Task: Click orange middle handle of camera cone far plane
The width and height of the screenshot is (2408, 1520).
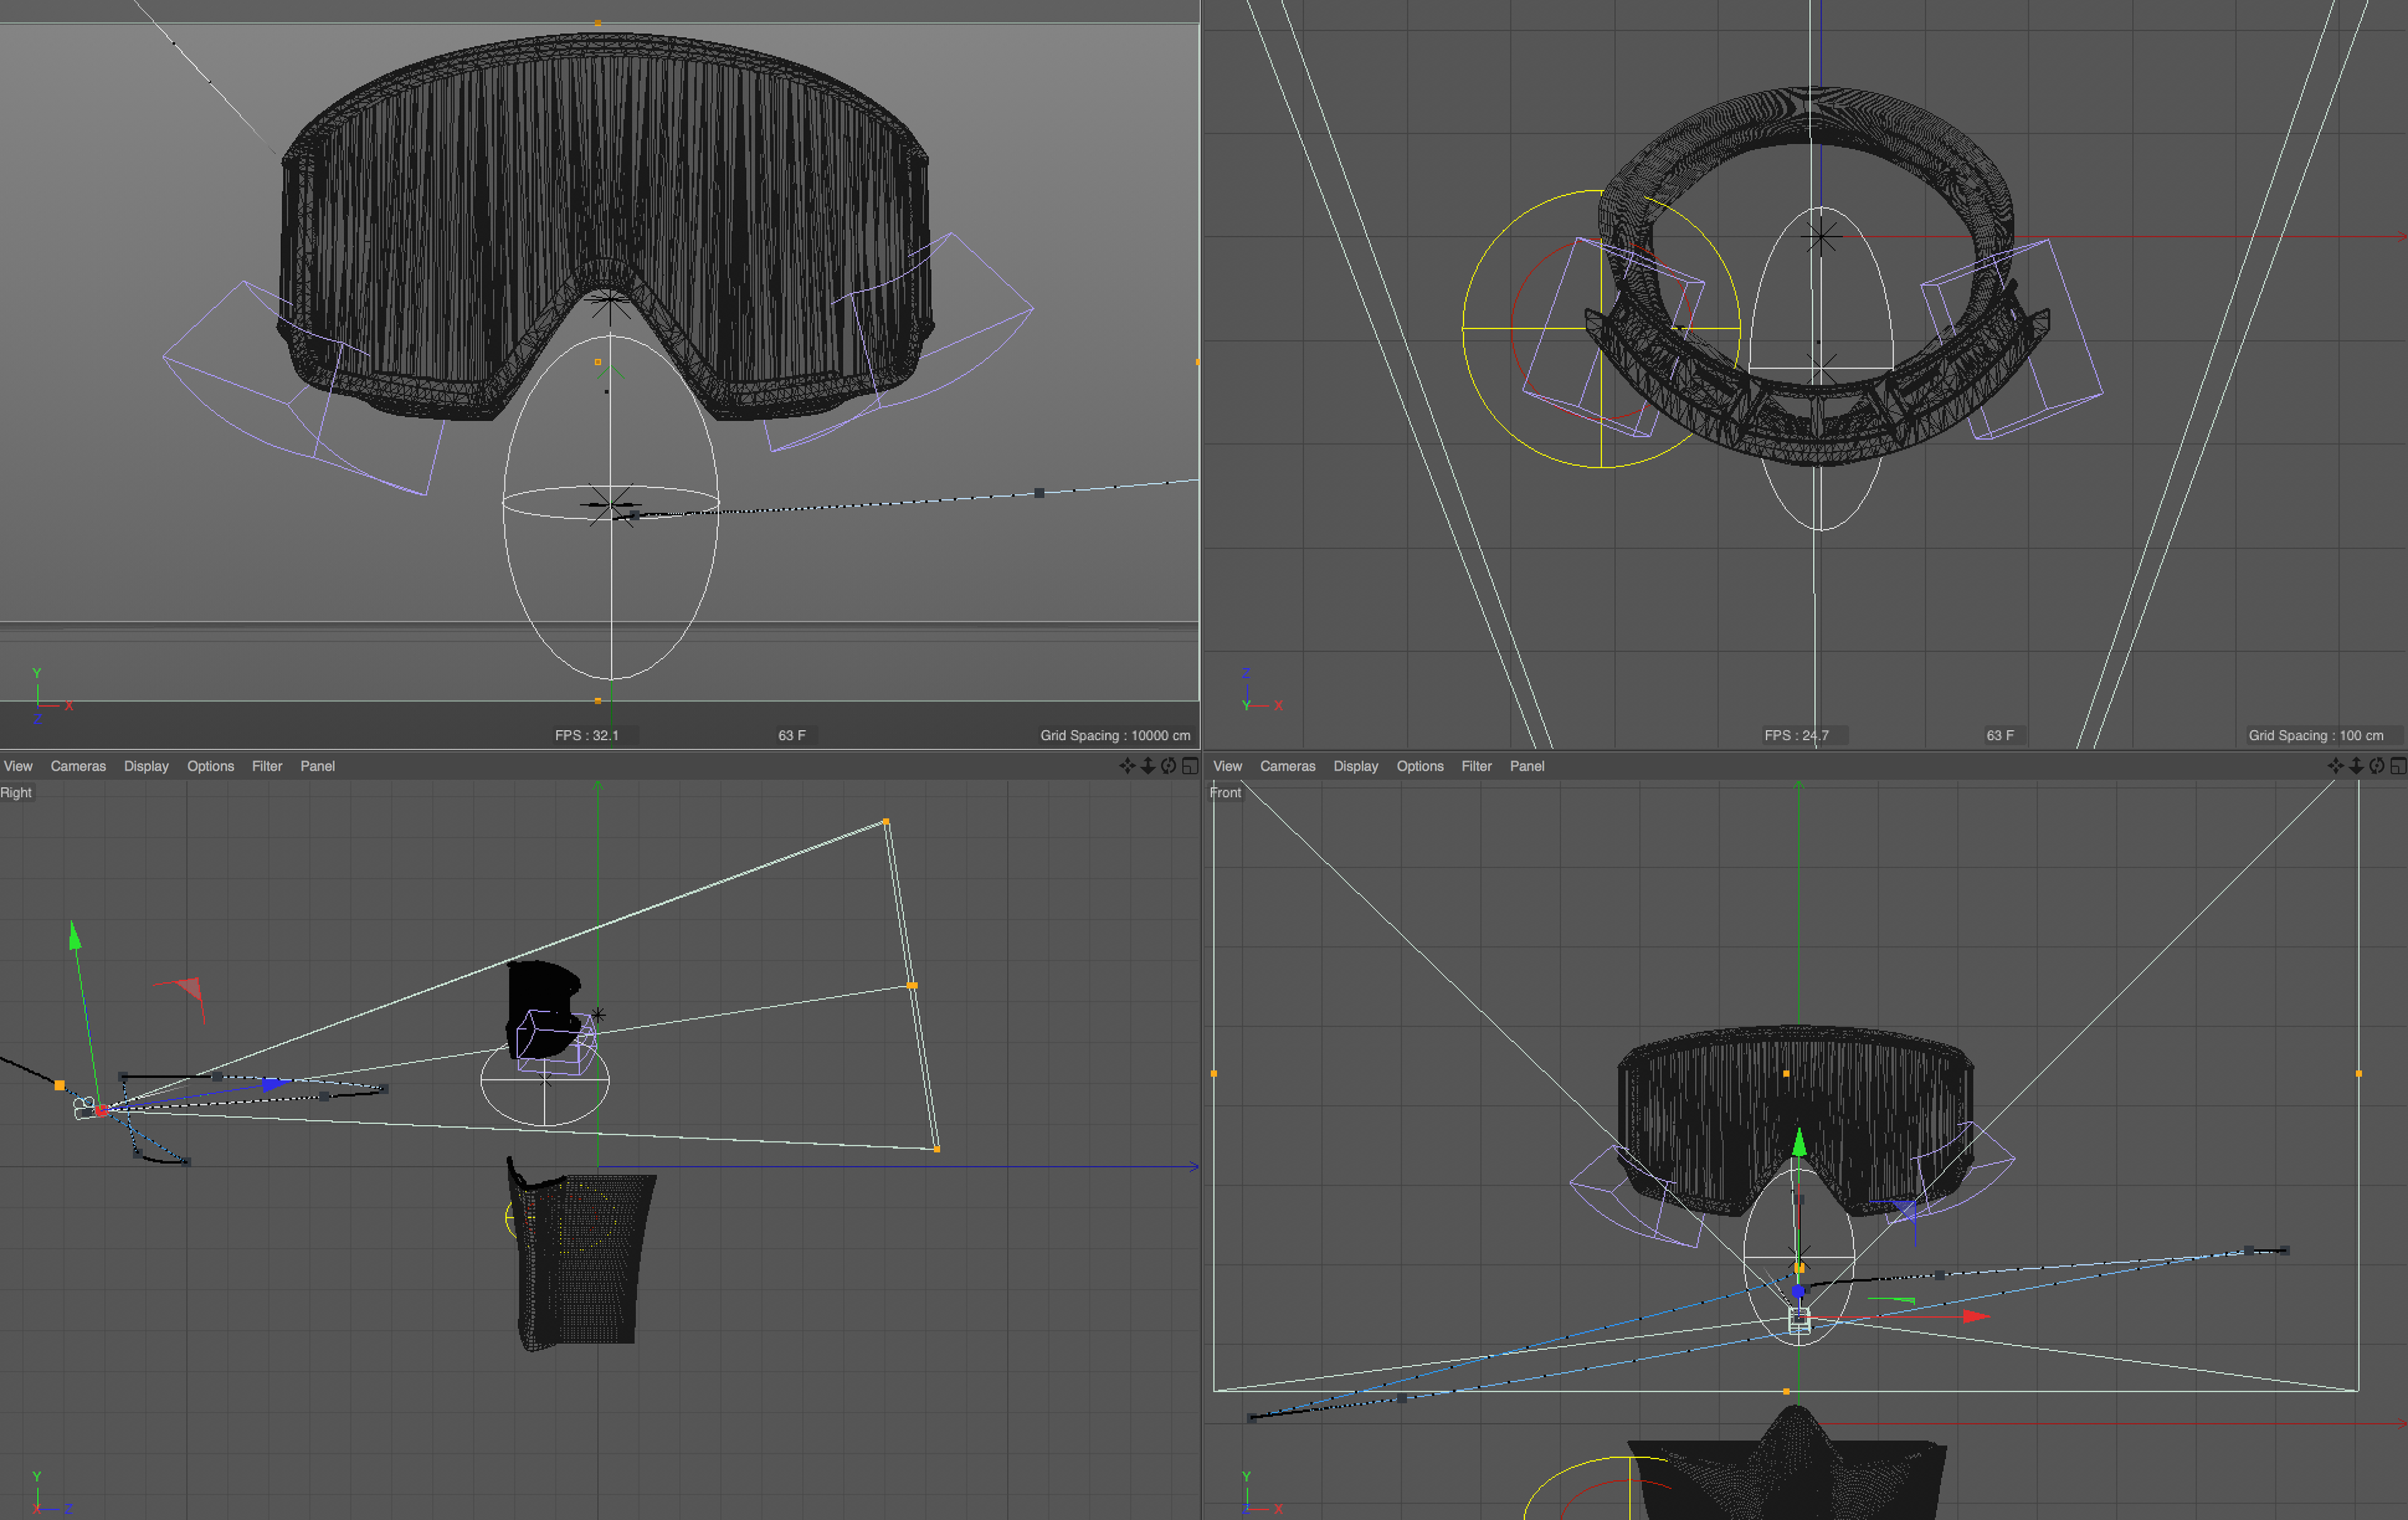Action: coord(912,986)
